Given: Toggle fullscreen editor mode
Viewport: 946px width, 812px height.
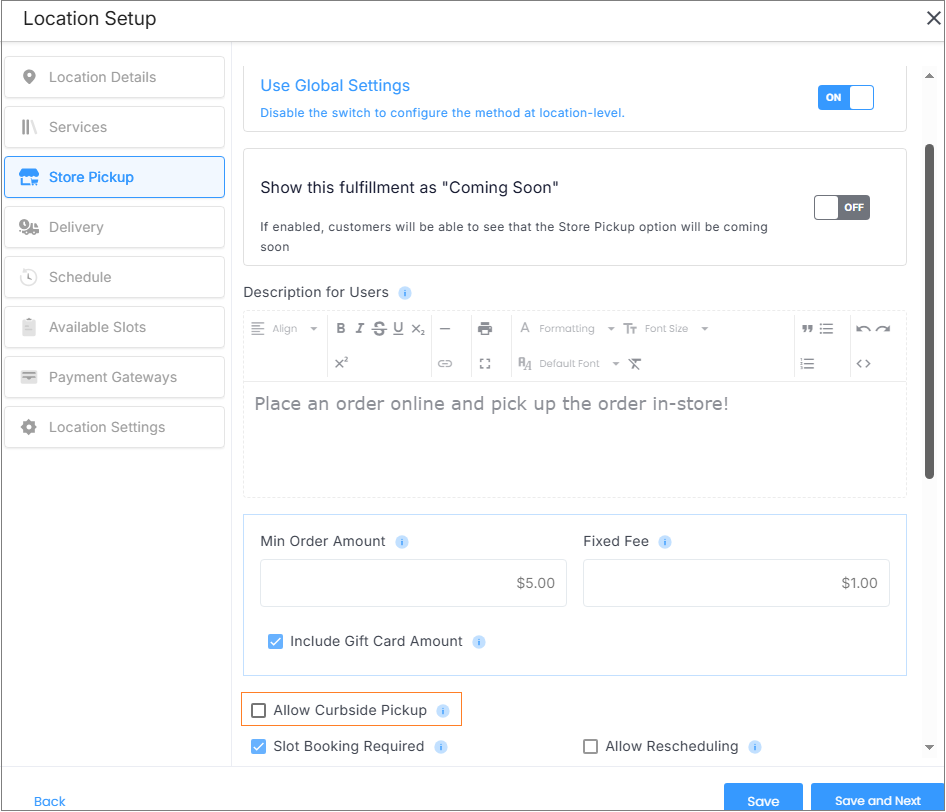Looking at the screenshot, I should point(485,363).
